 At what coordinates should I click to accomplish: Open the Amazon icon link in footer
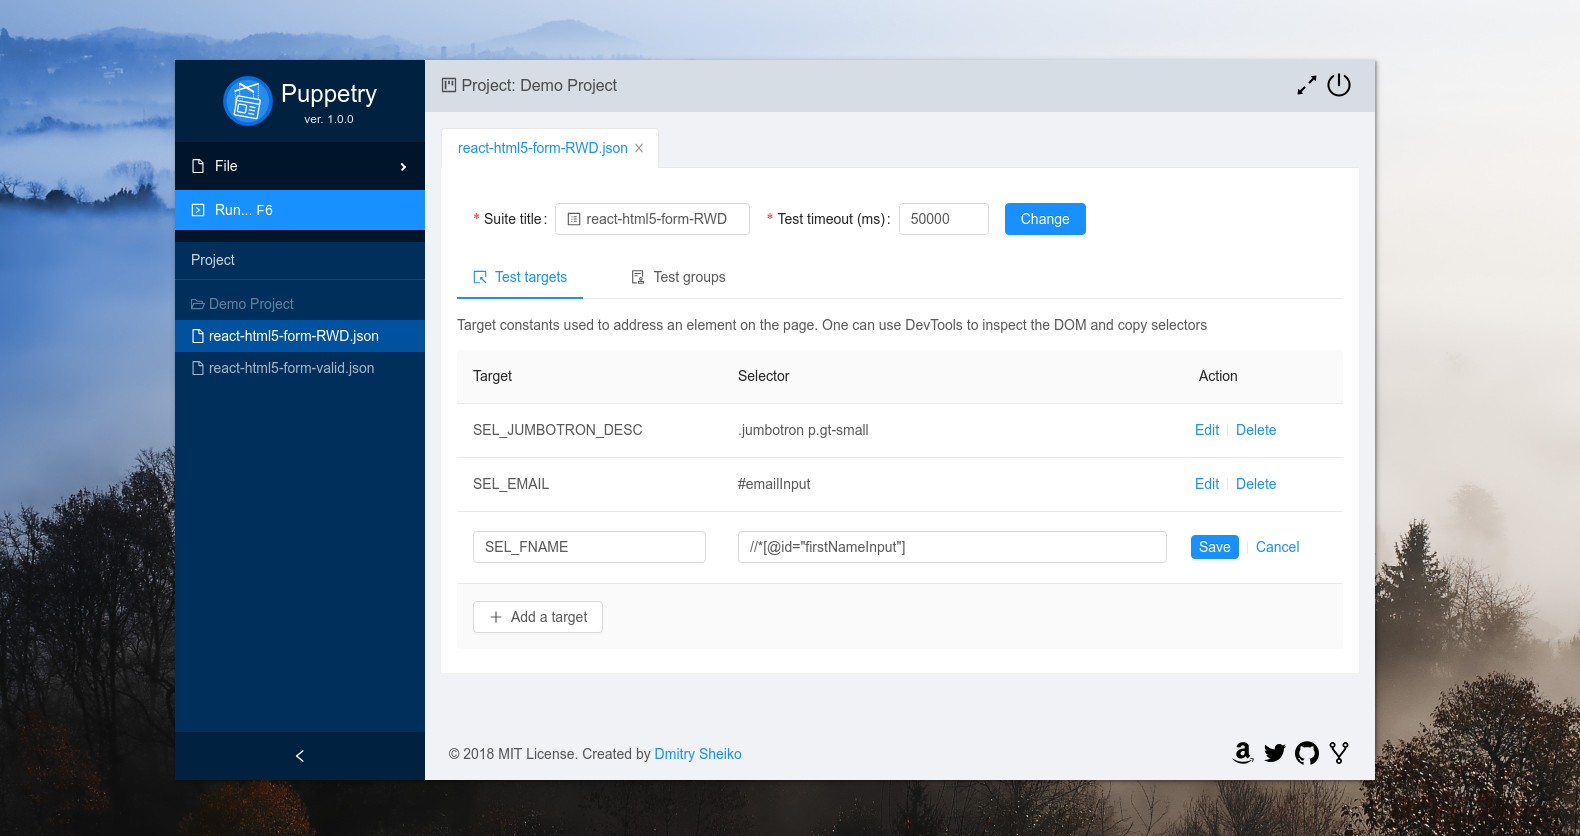1243,753
